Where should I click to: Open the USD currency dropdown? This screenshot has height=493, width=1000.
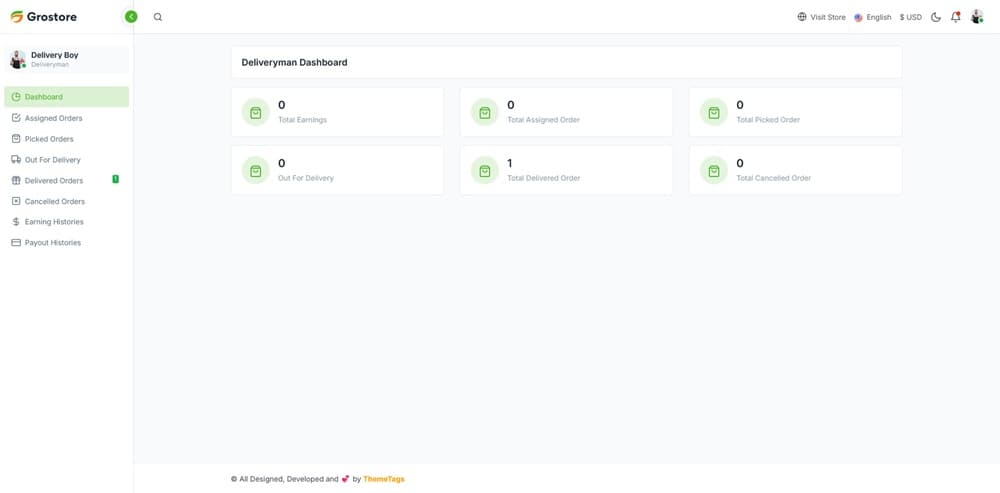pyautogui.click(x=911, y=17)
